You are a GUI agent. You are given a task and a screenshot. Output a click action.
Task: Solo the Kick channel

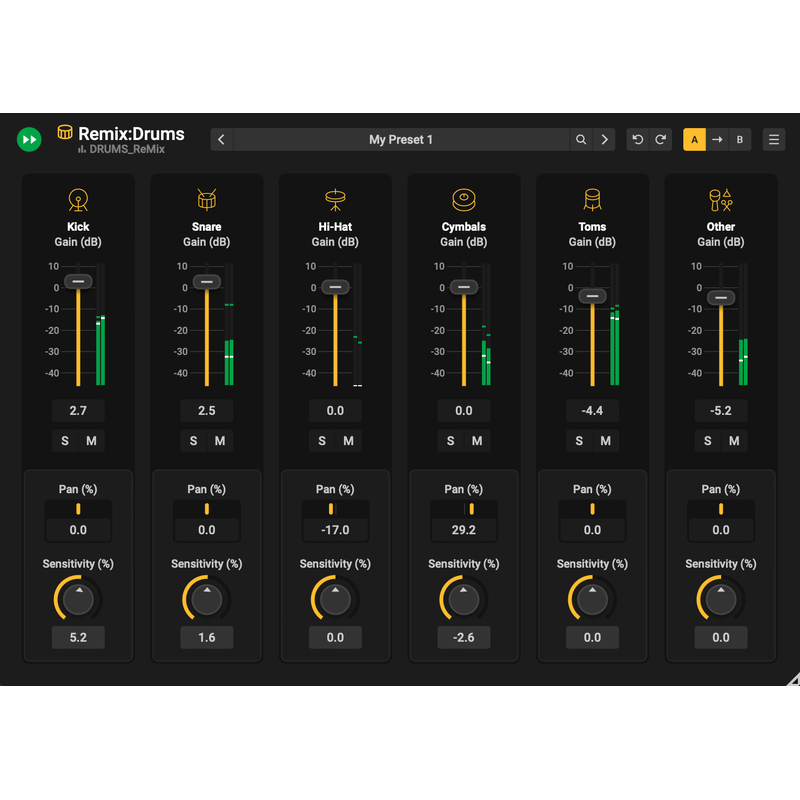click(x=65, y=441)
